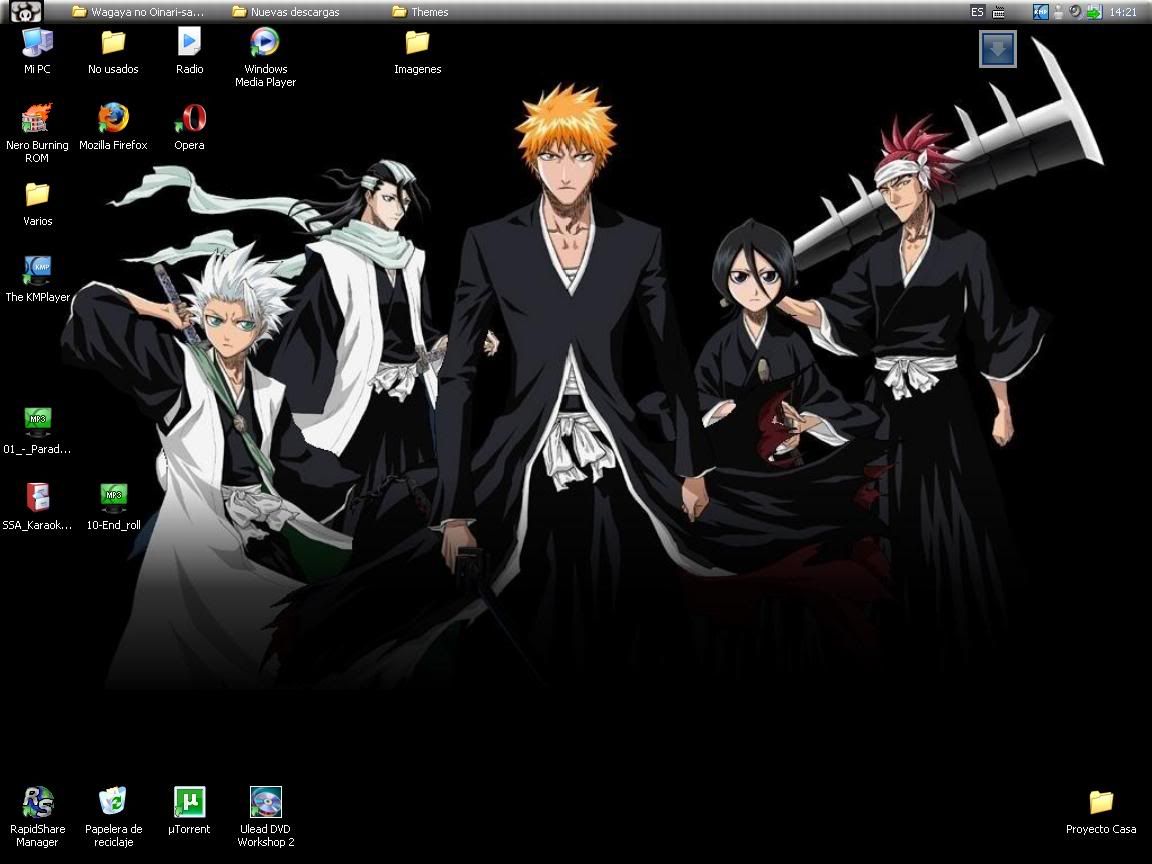Click the 14:21 clock
1152x864 pixels.
pos(1123,12)
